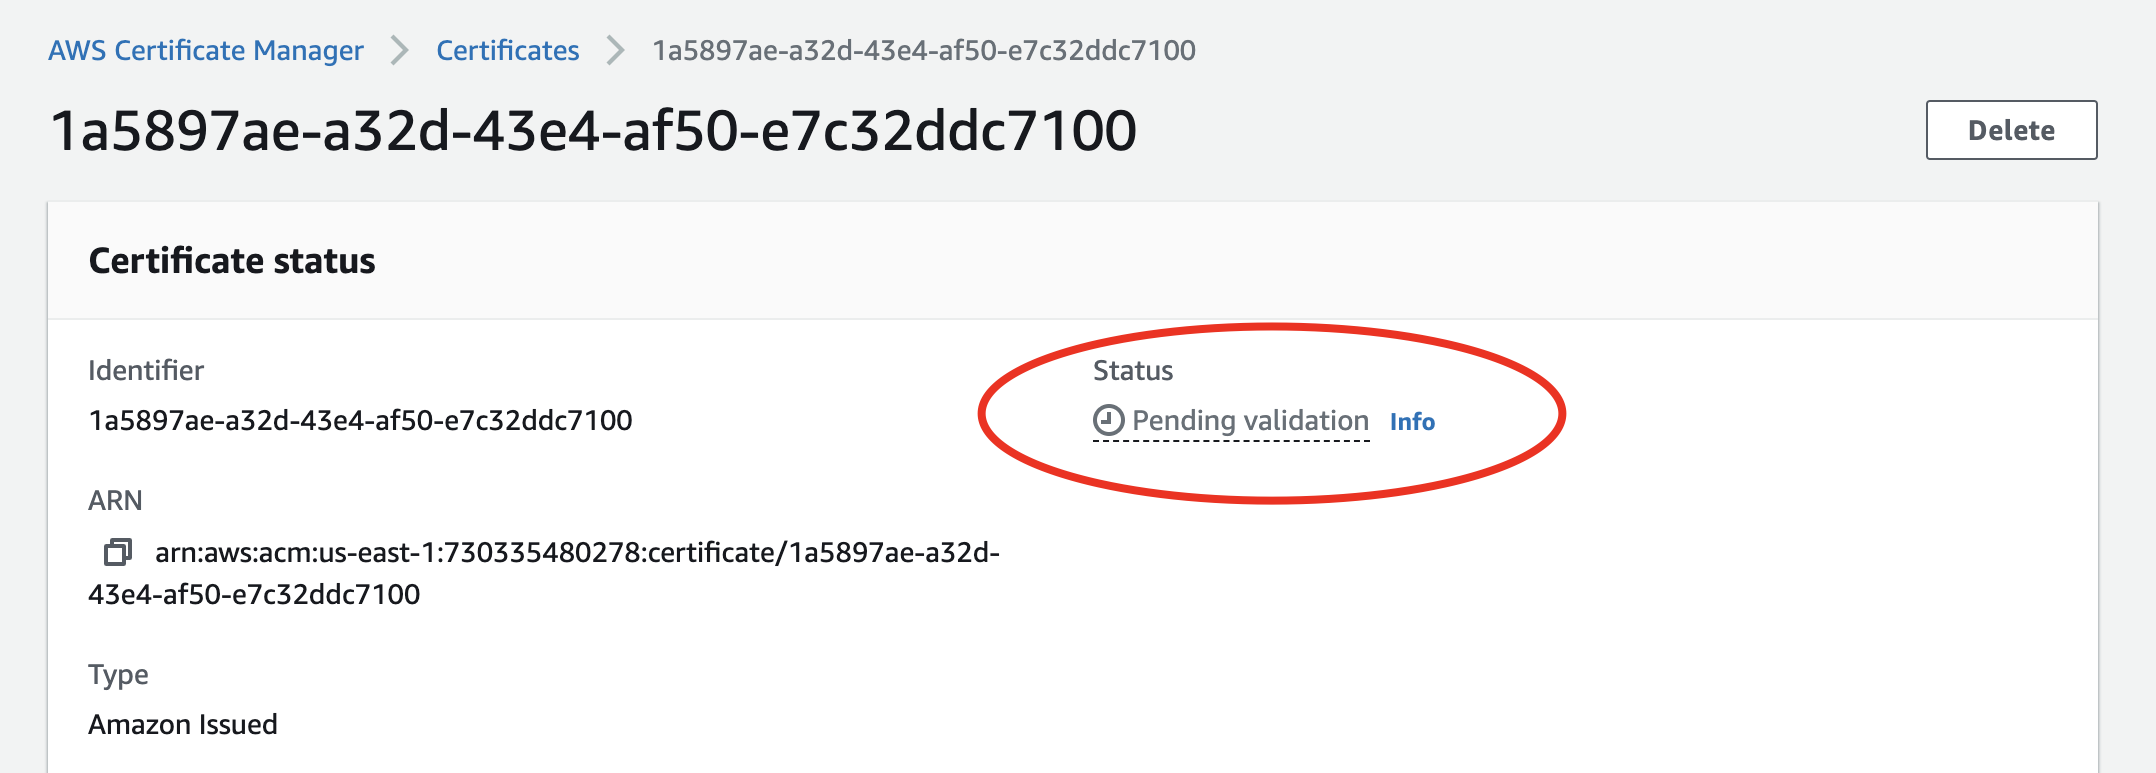Viewport: 2156px width, 773px height.
Task: Click the Amazon Issued type value
Action: pyautogui.click(x=183, y=724)
